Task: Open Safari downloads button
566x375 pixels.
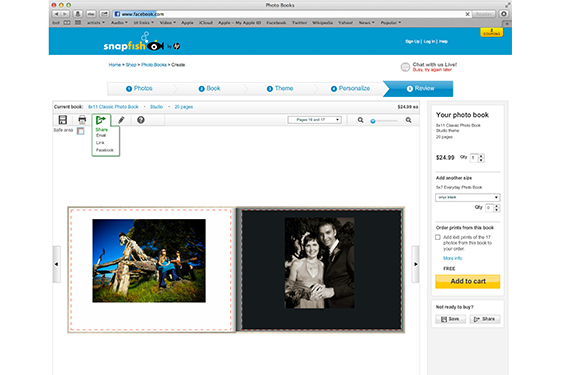Action: pyautogui.click(x=78, y=14)
